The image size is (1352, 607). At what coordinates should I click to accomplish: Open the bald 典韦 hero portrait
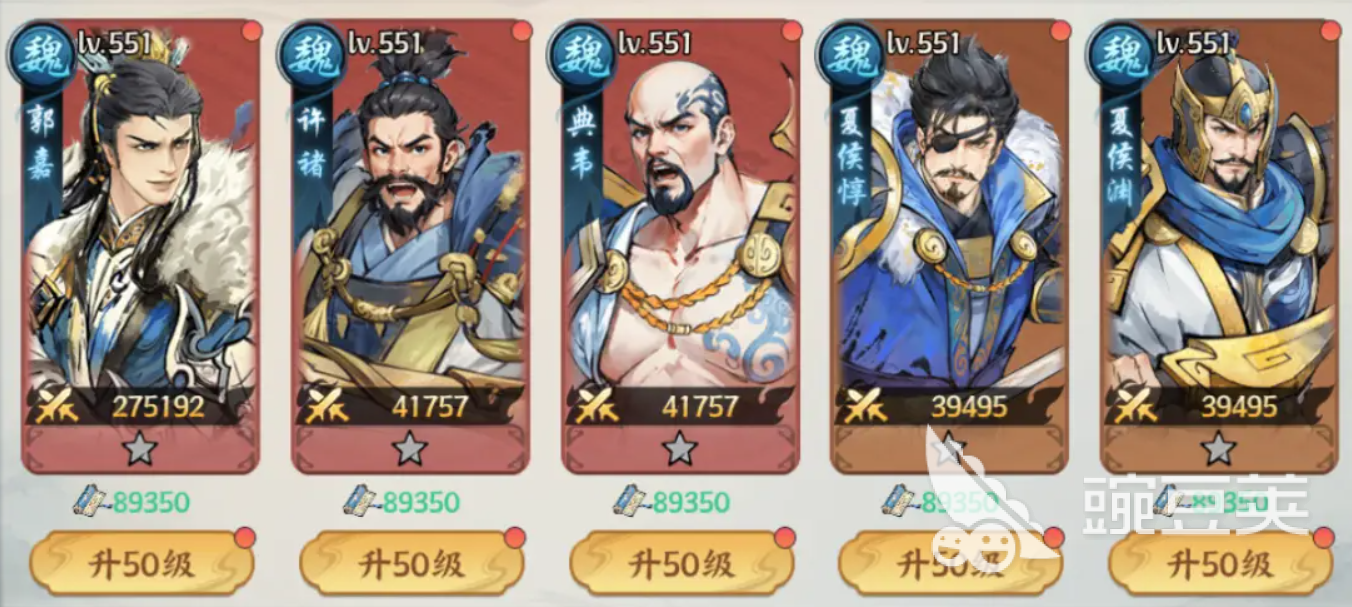click(680, 245)
